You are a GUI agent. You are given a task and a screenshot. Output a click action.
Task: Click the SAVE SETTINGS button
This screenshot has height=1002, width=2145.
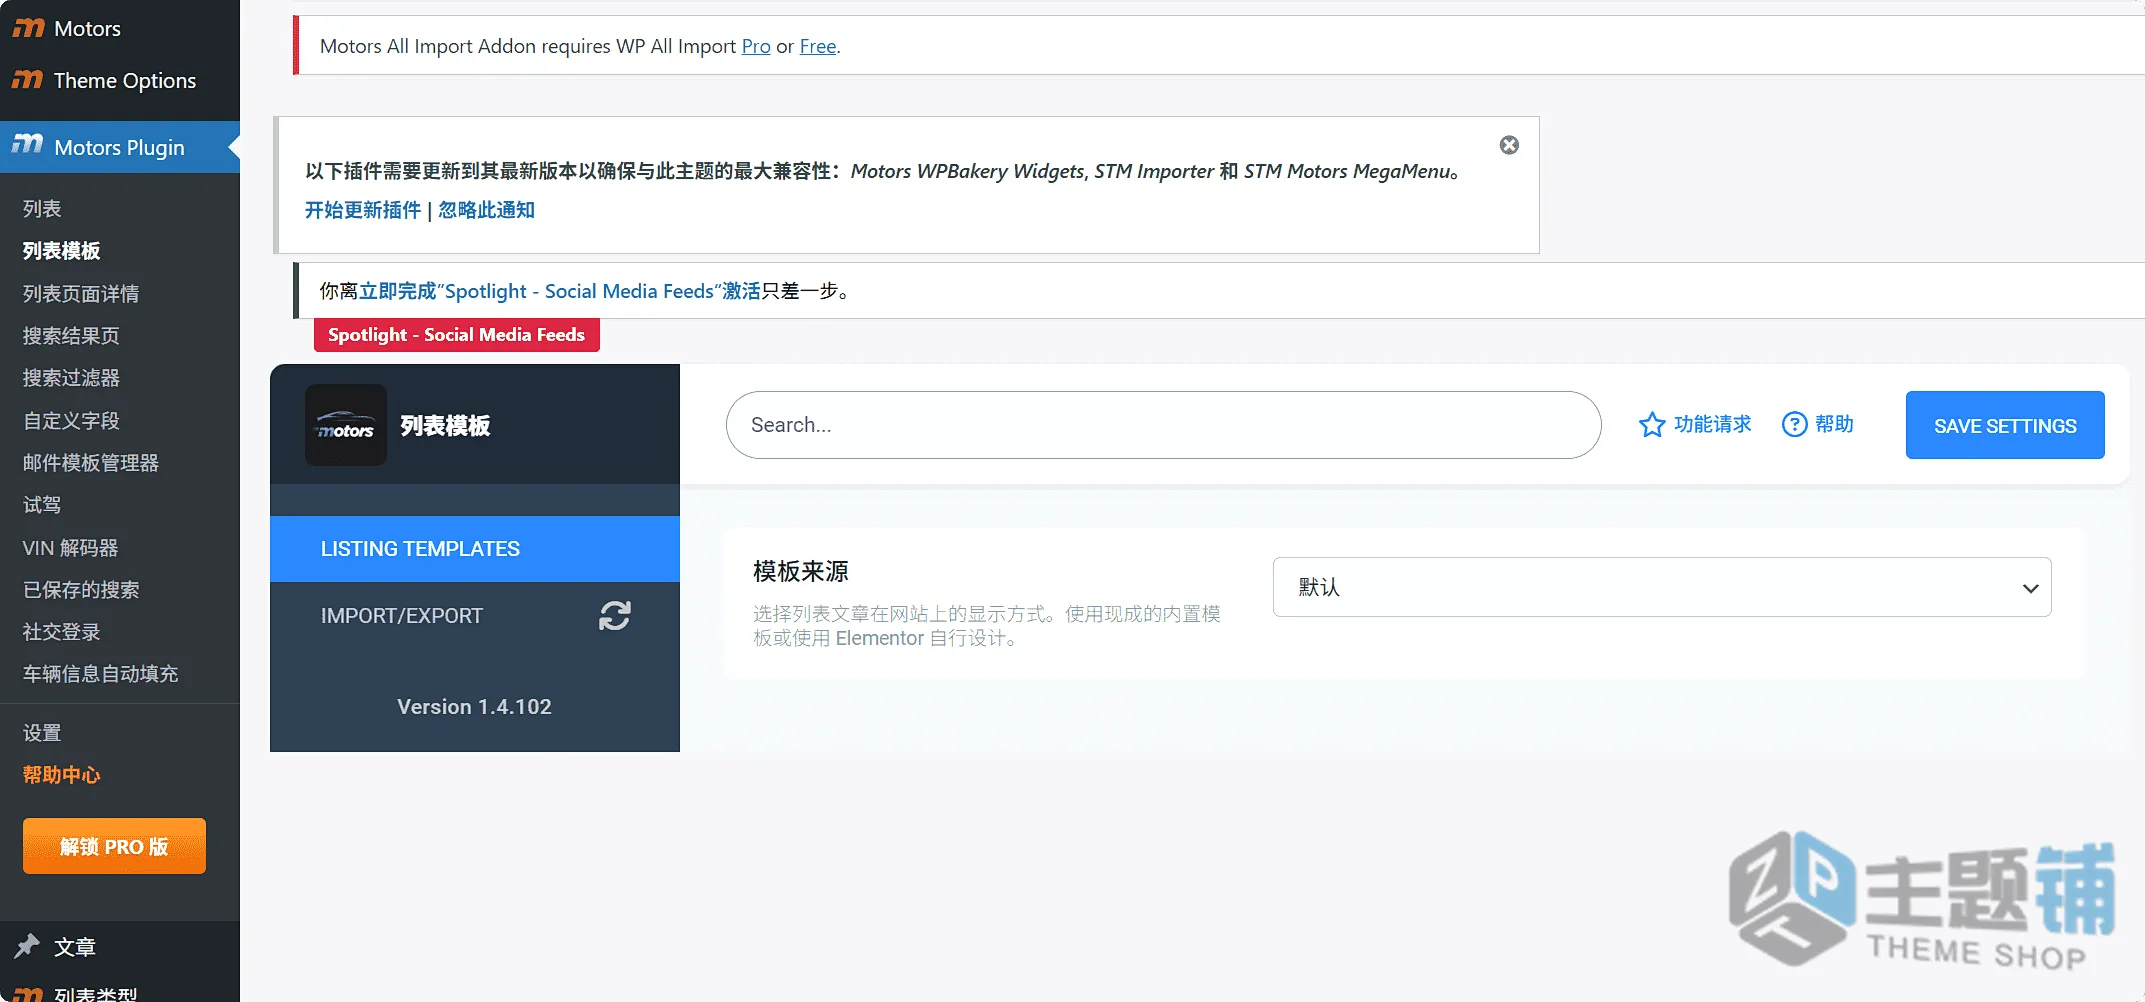pyautogui.click(x=2005, y=425)
